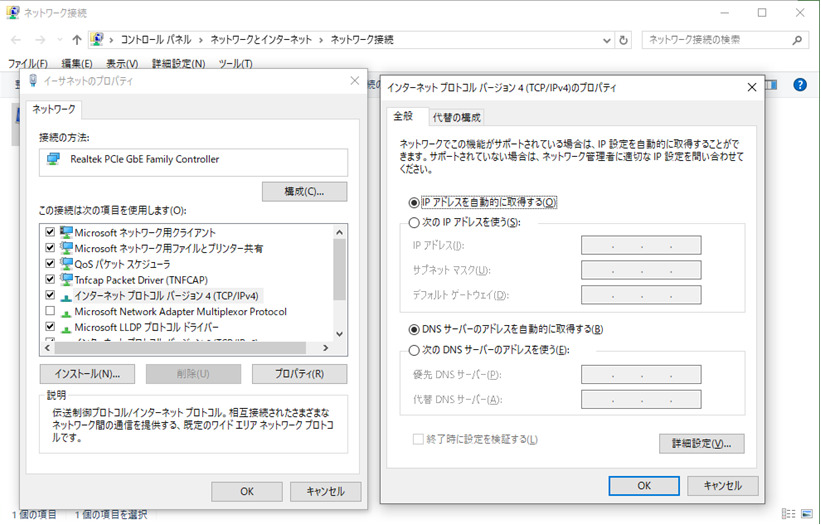Click キャンセル in イーサネットのプロパティ dialog

(325, 492)
